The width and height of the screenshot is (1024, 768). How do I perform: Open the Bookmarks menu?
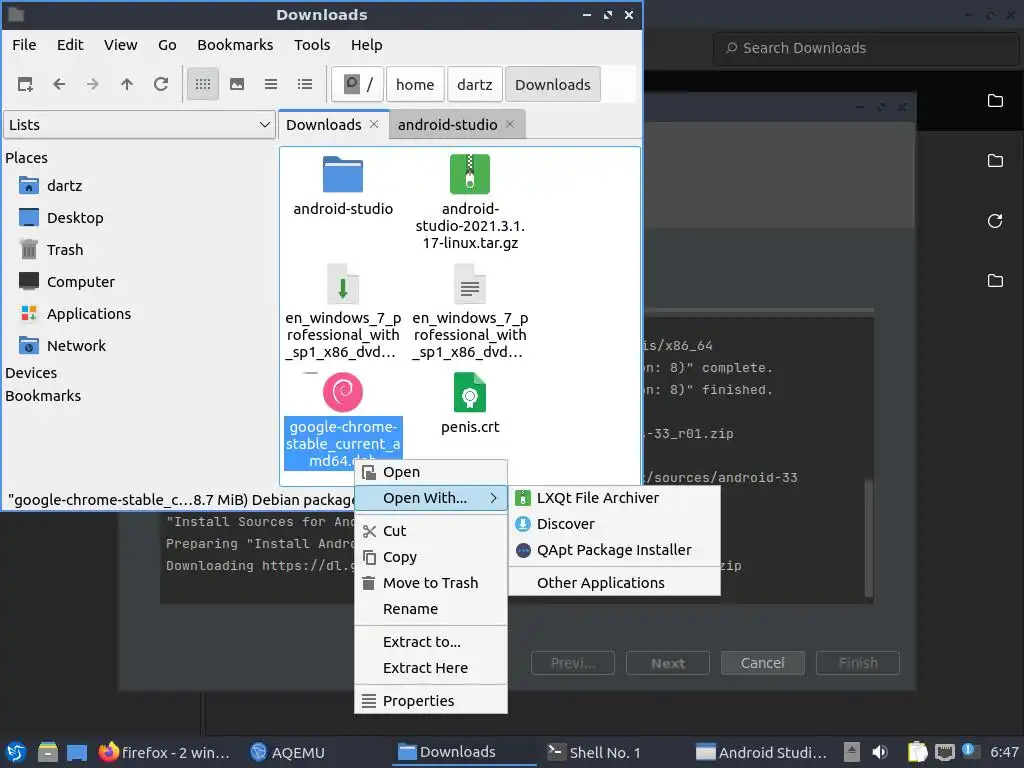pos(235,45)
